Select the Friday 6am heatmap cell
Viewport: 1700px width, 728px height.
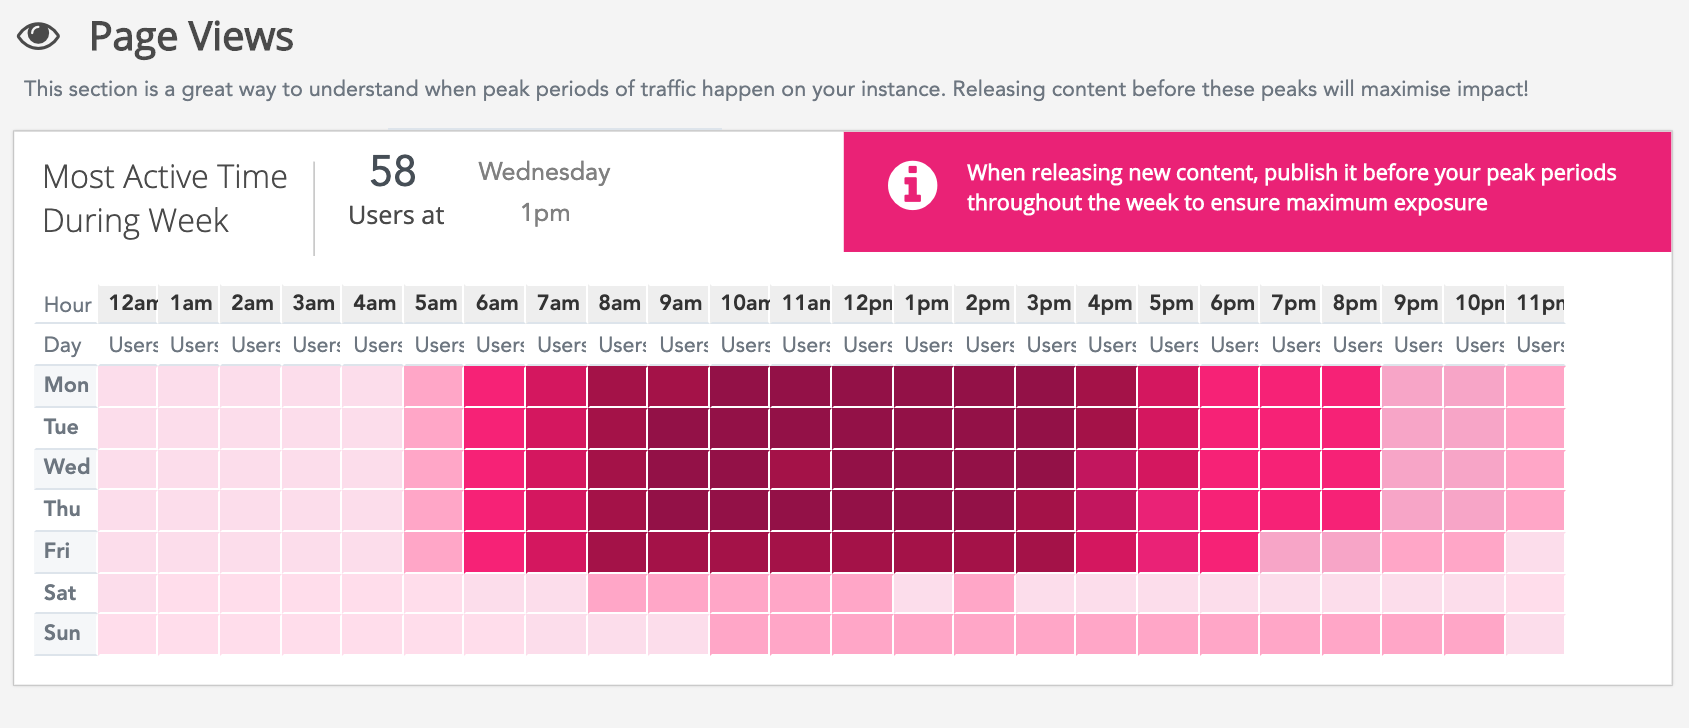click(x=494, y=552)
